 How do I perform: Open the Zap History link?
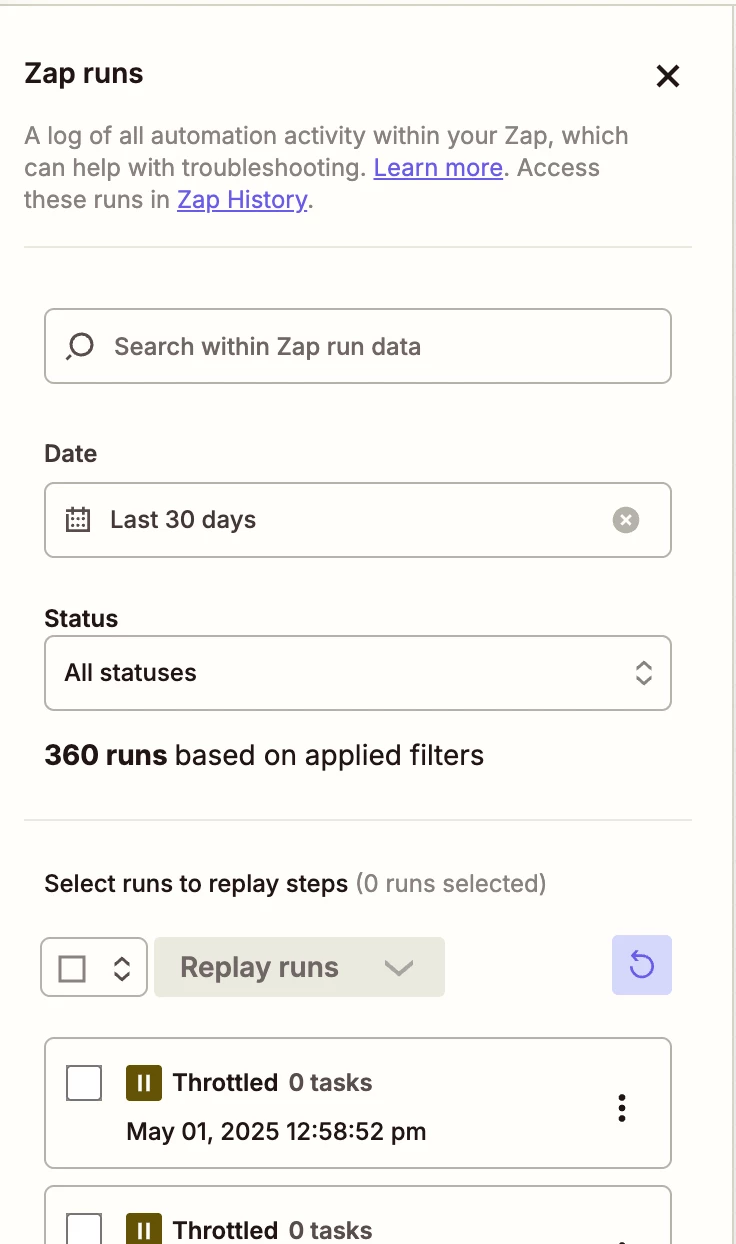(x=242, y=199)
